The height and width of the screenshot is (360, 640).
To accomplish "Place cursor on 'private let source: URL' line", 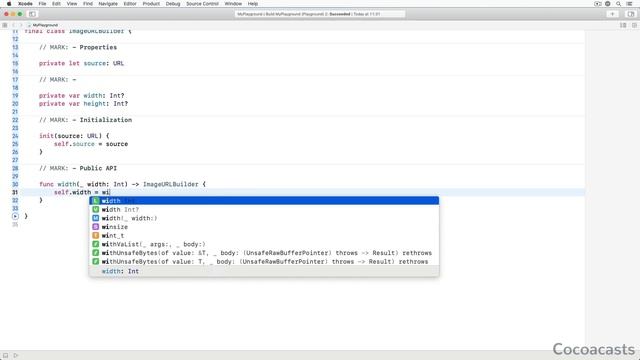I will (81, 63).
